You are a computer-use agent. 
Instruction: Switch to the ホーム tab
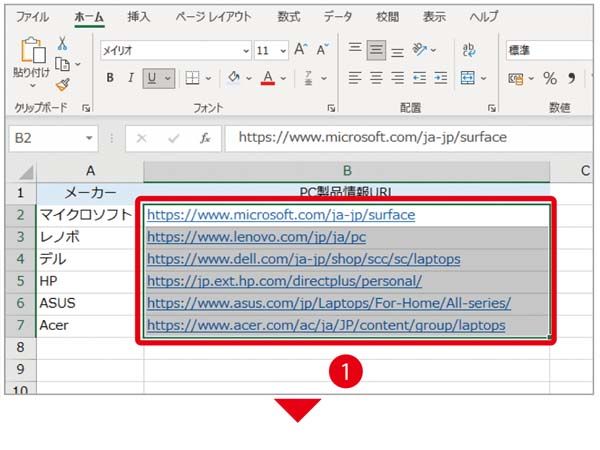tap(89, 17)
